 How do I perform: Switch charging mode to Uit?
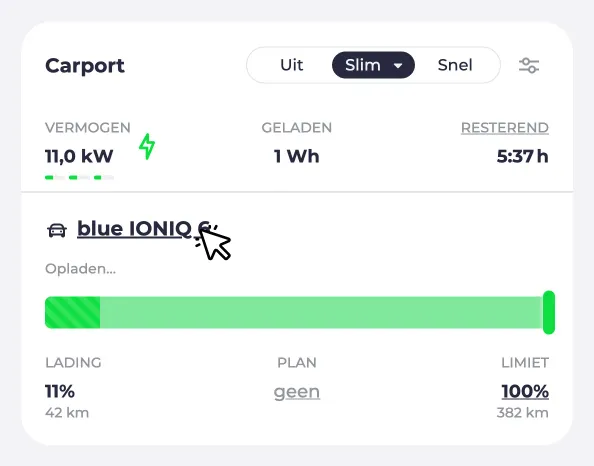click(x=291, y=65)
